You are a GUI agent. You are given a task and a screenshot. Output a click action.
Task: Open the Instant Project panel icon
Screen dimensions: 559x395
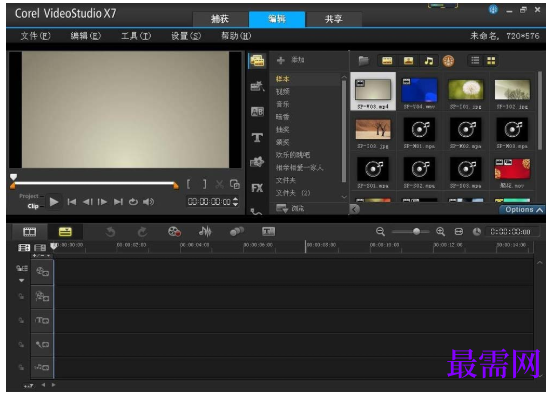(257, 86)
